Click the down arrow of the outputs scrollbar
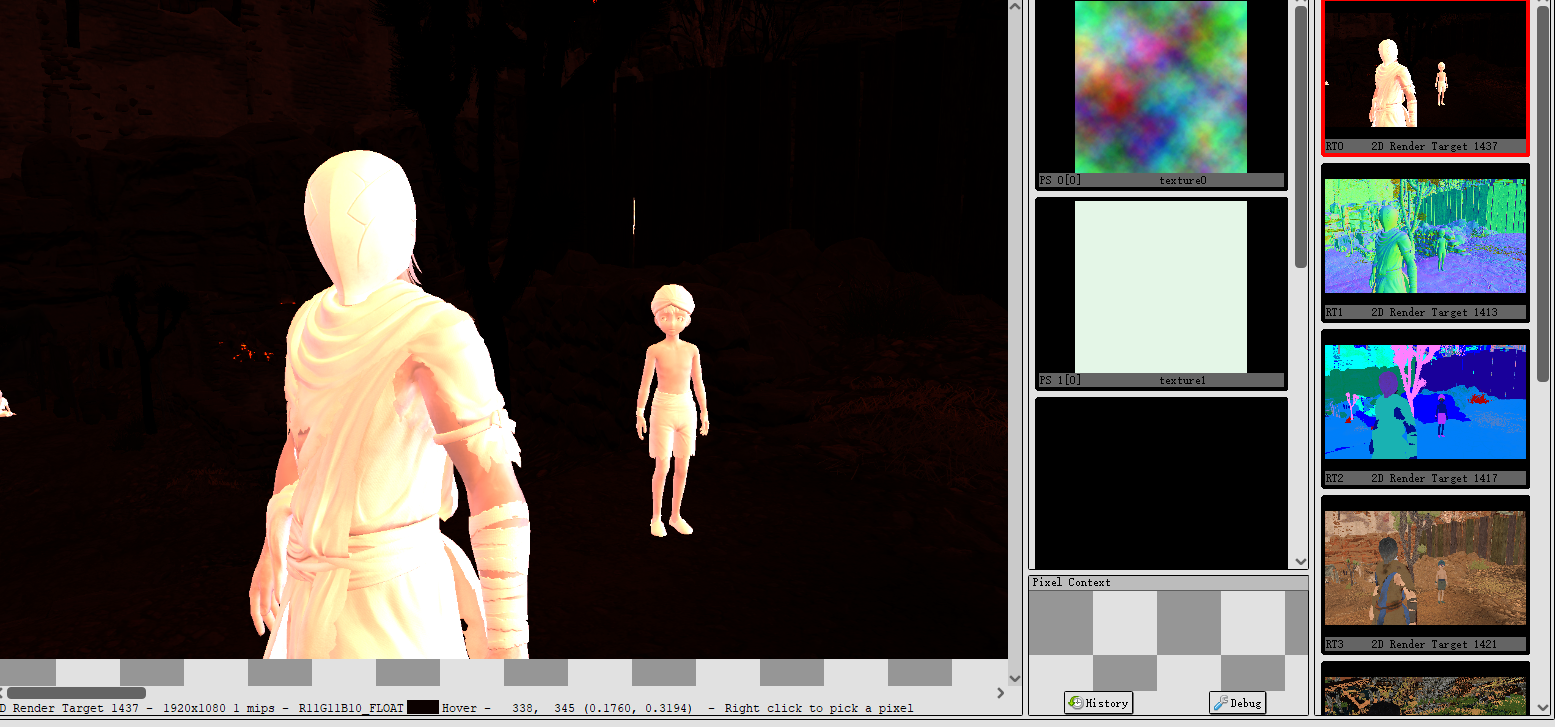The image size is (1555, 727). 1543,705
